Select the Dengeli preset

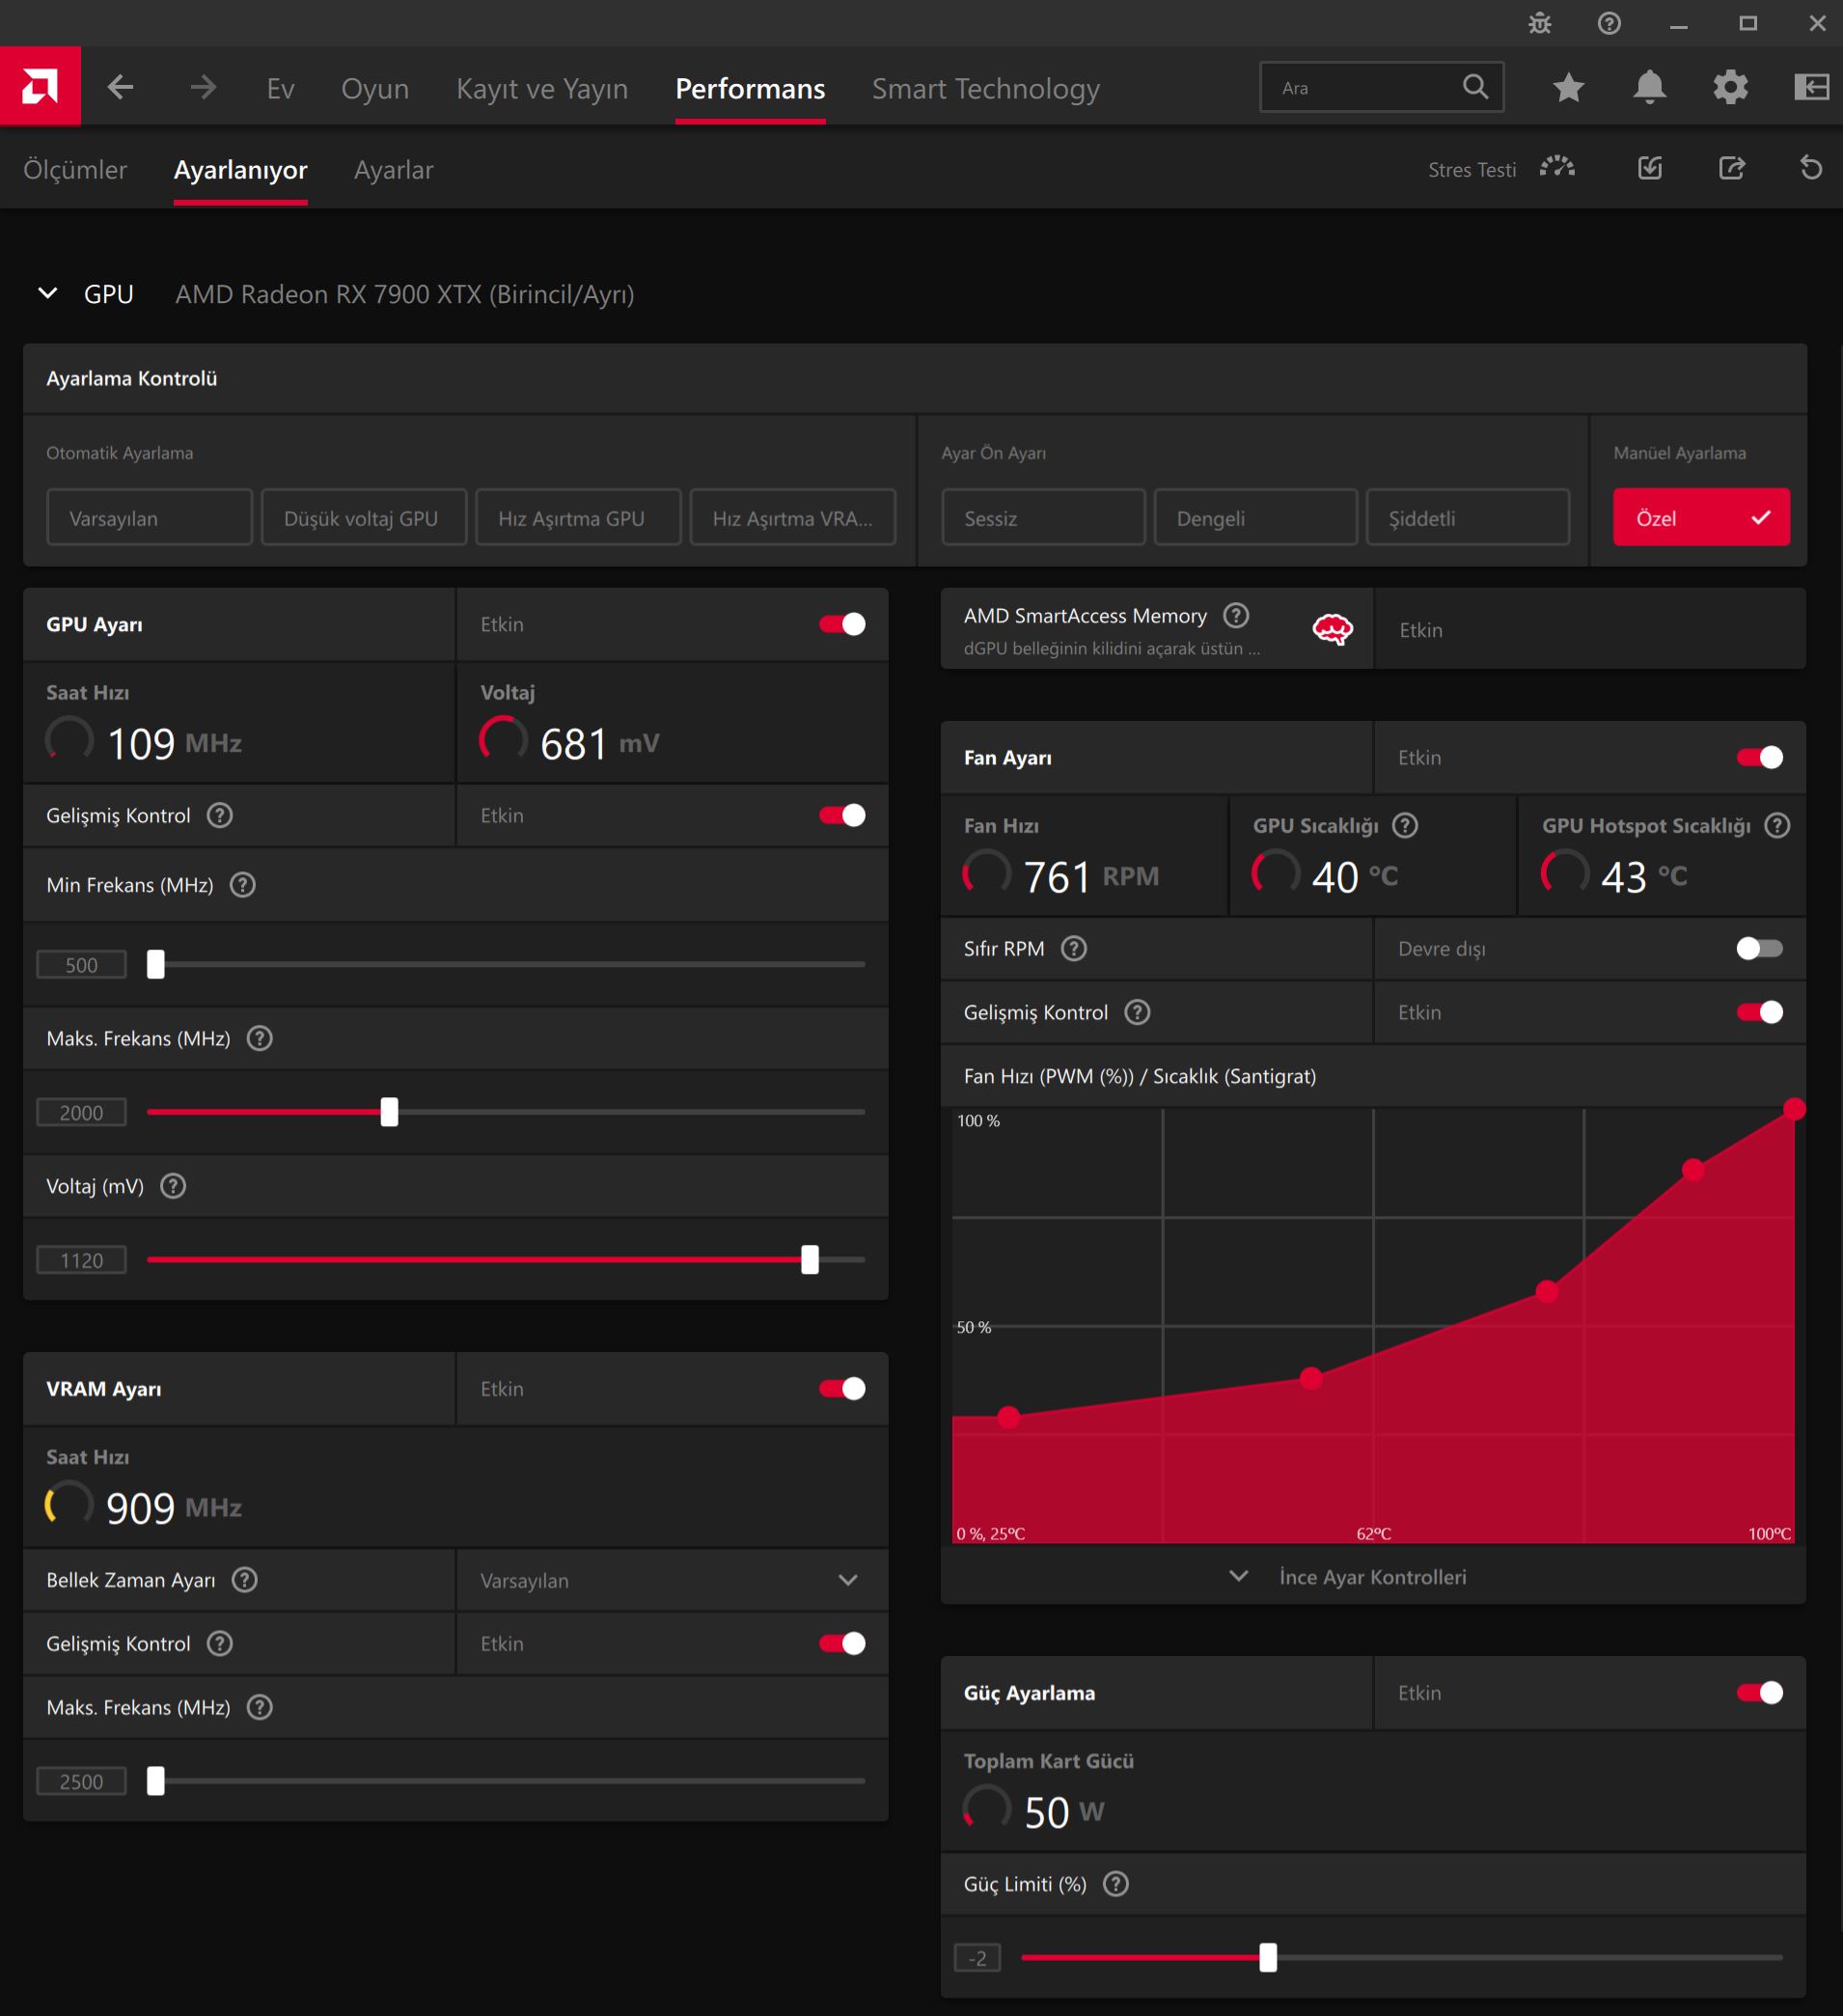(x=1255, y=518)
